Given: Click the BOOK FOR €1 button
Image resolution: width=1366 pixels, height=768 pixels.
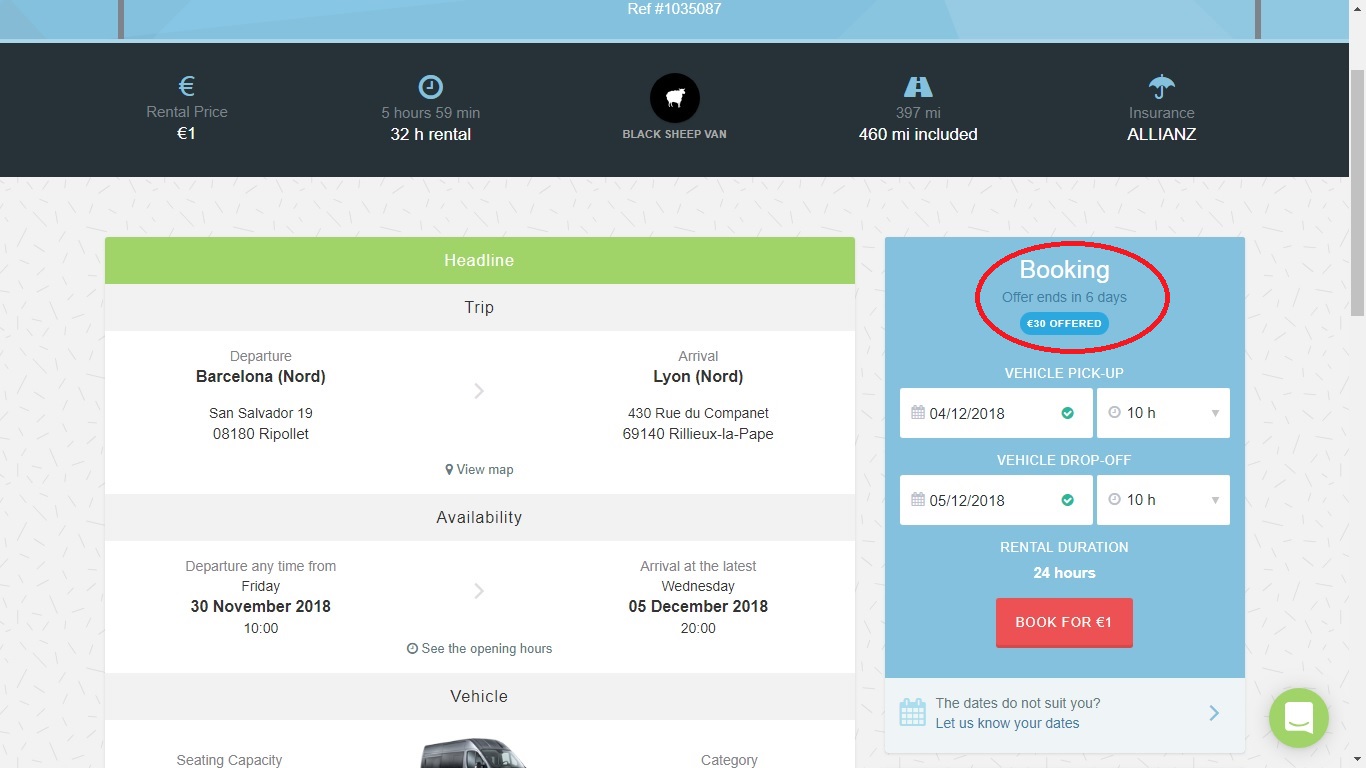Looking at the screenshot, I should tap(1064, 622).
